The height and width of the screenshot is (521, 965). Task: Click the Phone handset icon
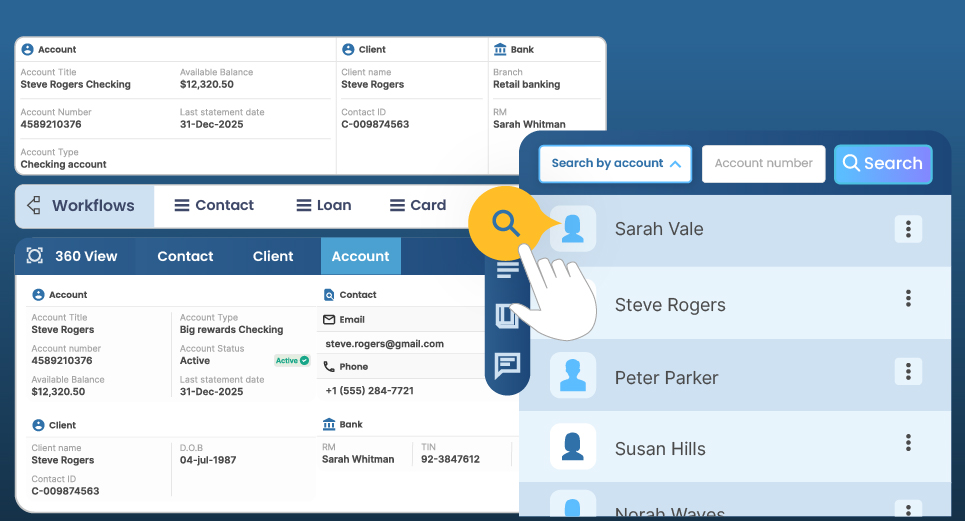click(x=329, y=366)
